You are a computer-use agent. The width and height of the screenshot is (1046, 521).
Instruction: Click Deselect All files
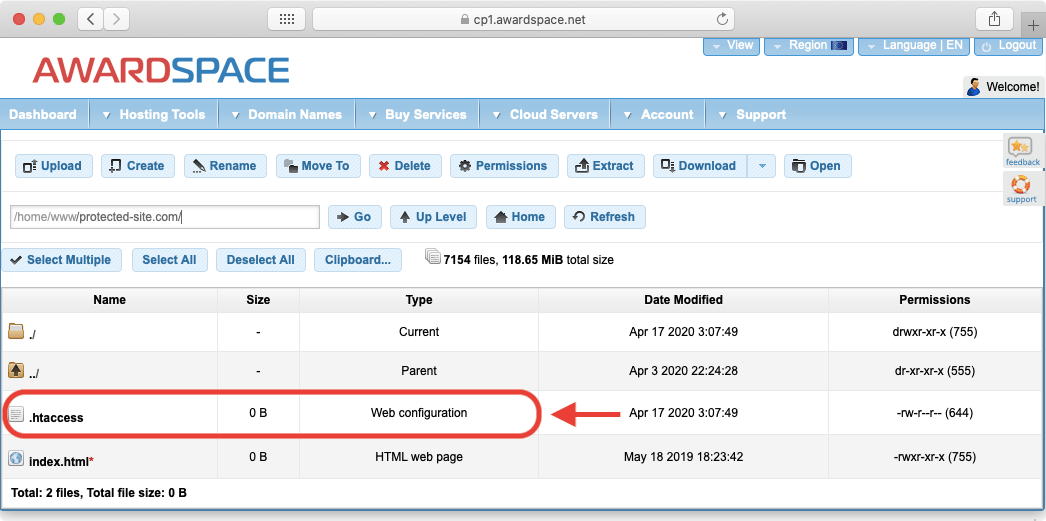click(261, 260)
